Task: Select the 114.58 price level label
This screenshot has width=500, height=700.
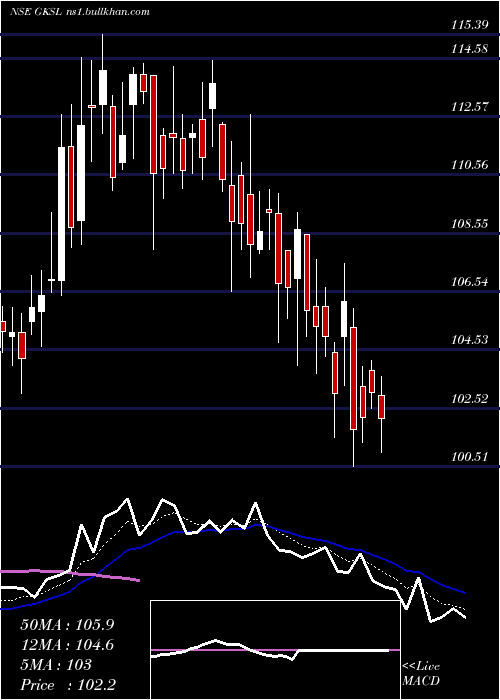Action: click(x=469, y=49)
